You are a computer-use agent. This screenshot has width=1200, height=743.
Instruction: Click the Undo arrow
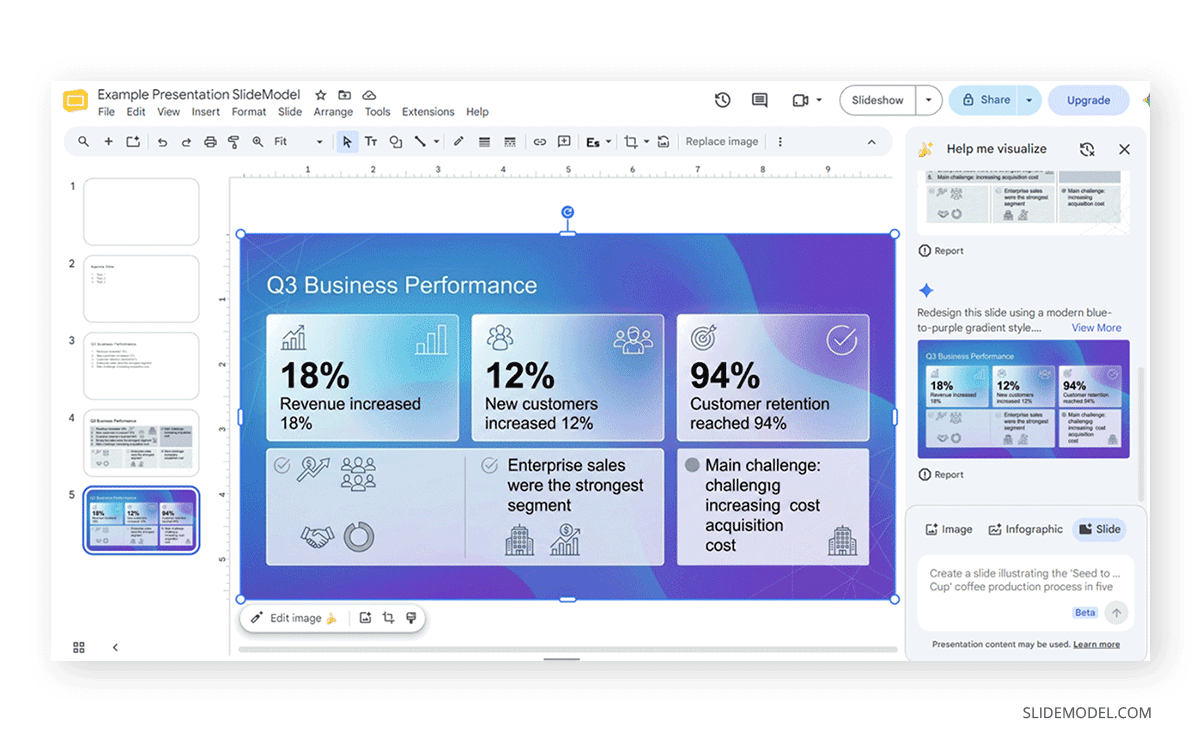(x=162, y=142)
